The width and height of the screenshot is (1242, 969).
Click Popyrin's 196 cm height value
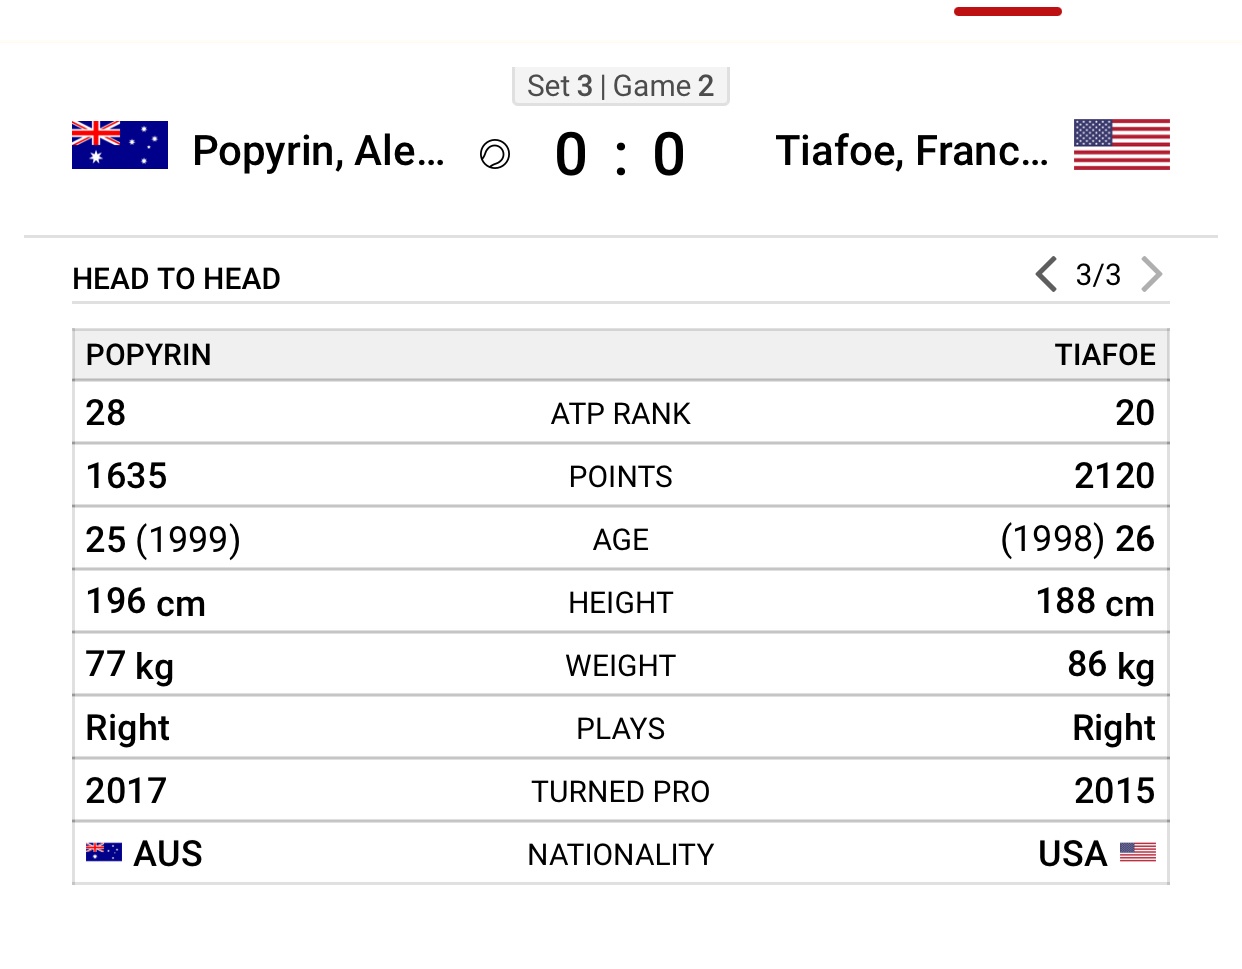pyautogui.click(x=146, y=602)
